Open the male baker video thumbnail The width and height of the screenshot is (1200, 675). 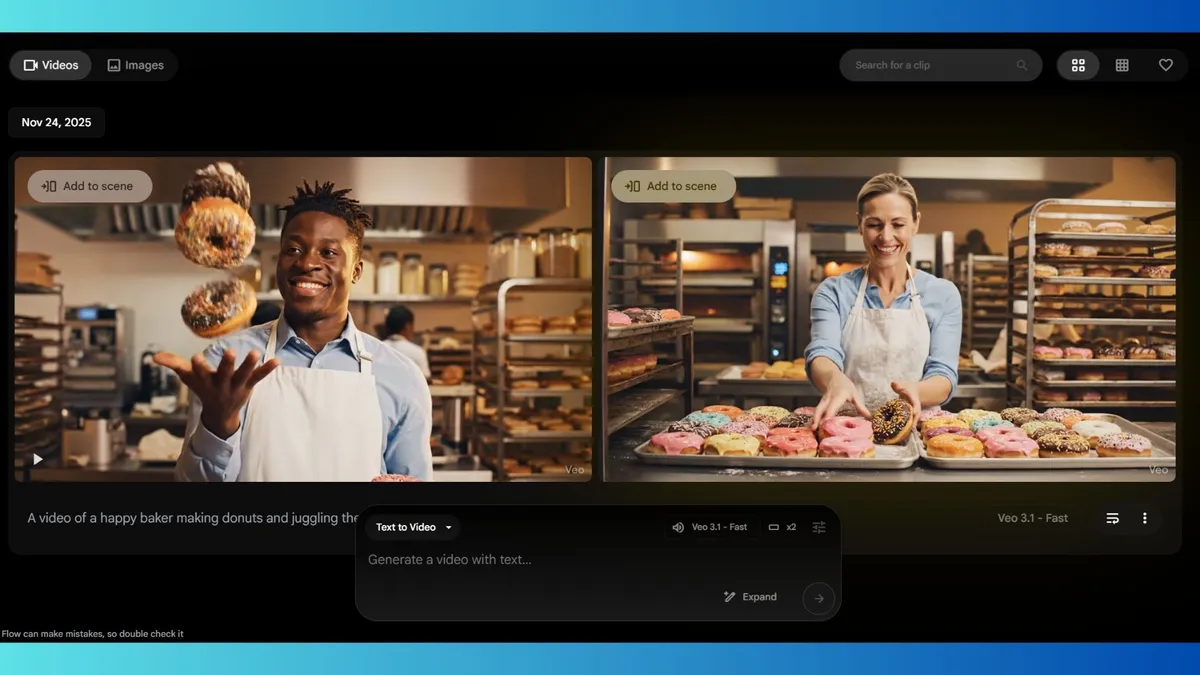303,319
